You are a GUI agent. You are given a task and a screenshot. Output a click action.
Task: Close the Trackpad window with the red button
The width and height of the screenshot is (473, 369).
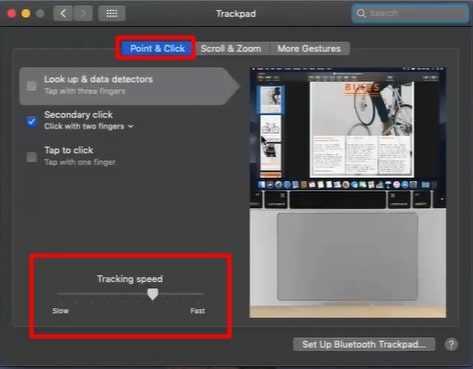12,14
